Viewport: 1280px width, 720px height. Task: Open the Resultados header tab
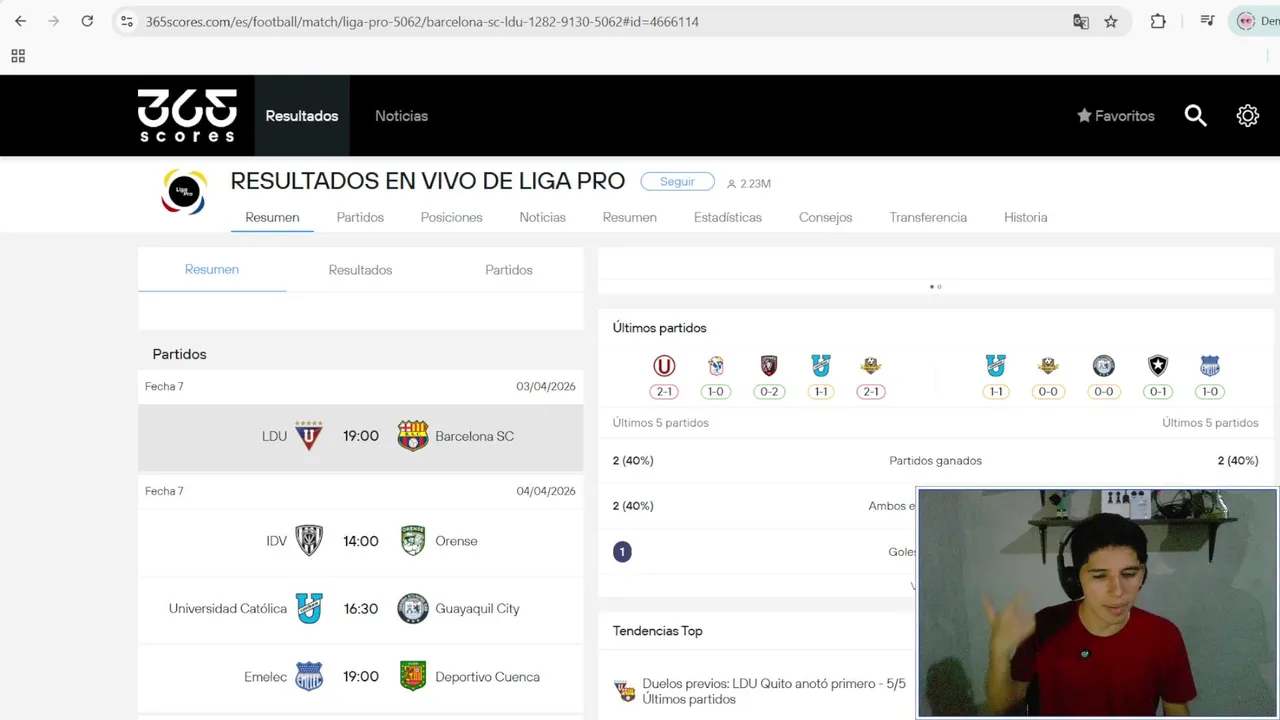[302, 116]
